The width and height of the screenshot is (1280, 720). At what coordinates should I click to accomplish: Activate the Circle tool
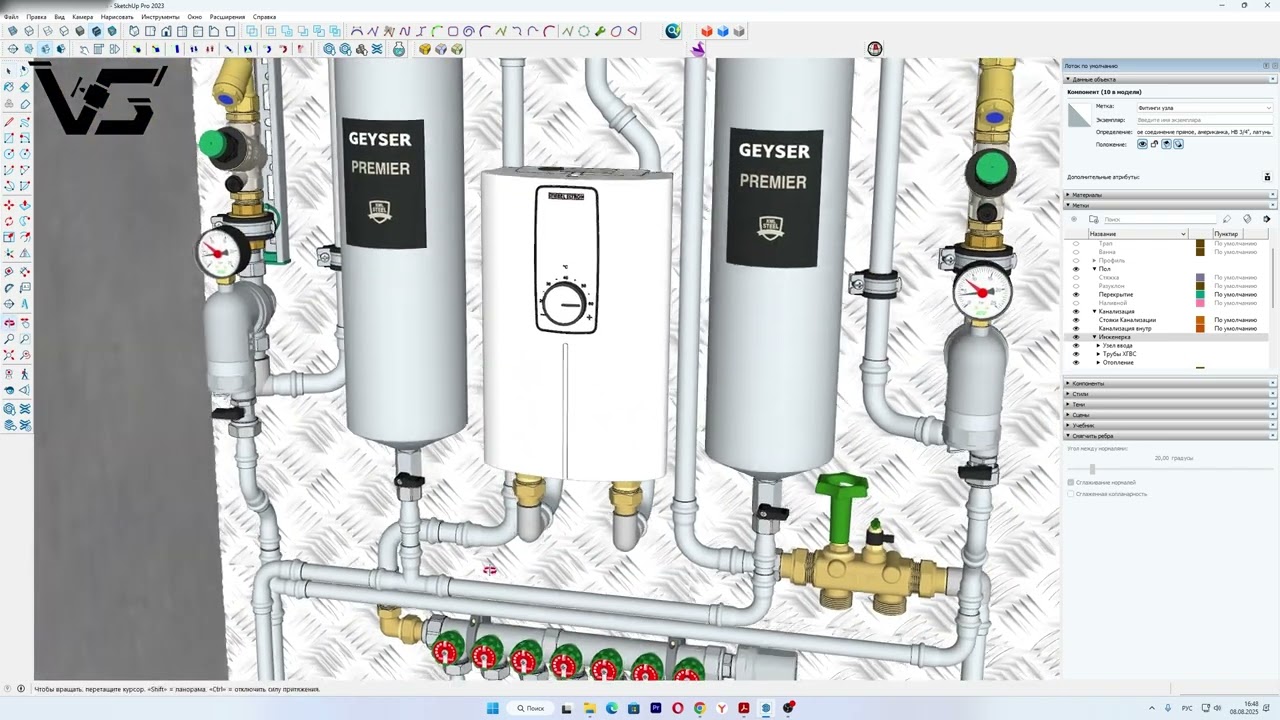(9, 154)
